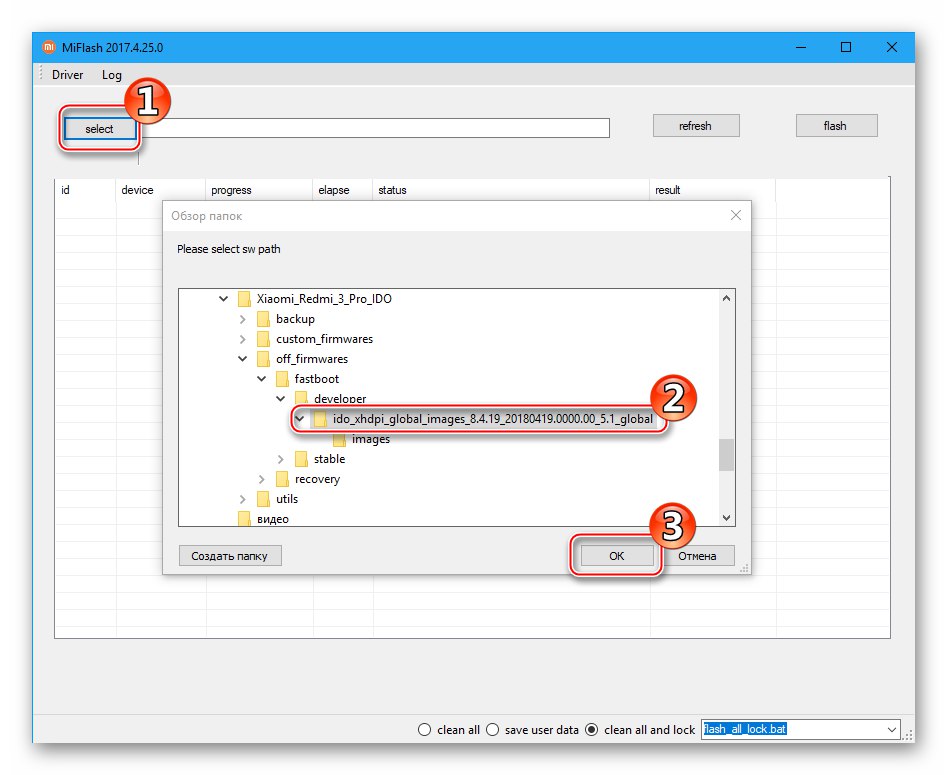Screen dimensions: 947x775
Task: Click the status column header
Action: pyautogui.click(x=511, y=190)
